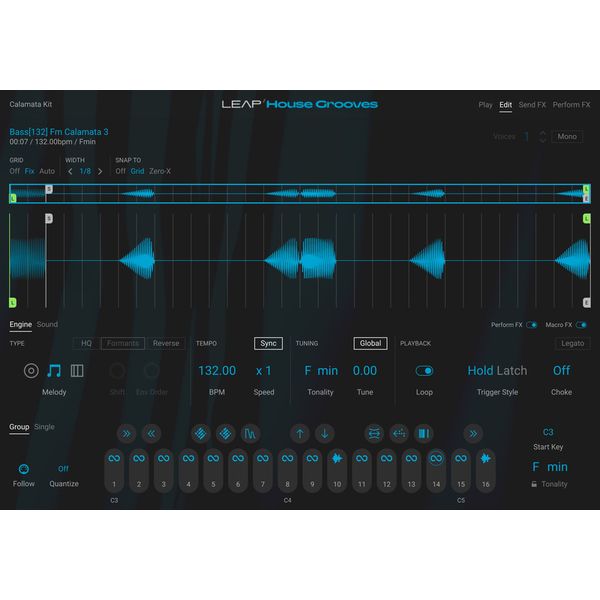Select the Engine tab
Viewport: 600px width, 600px height.
coord(21,324)
